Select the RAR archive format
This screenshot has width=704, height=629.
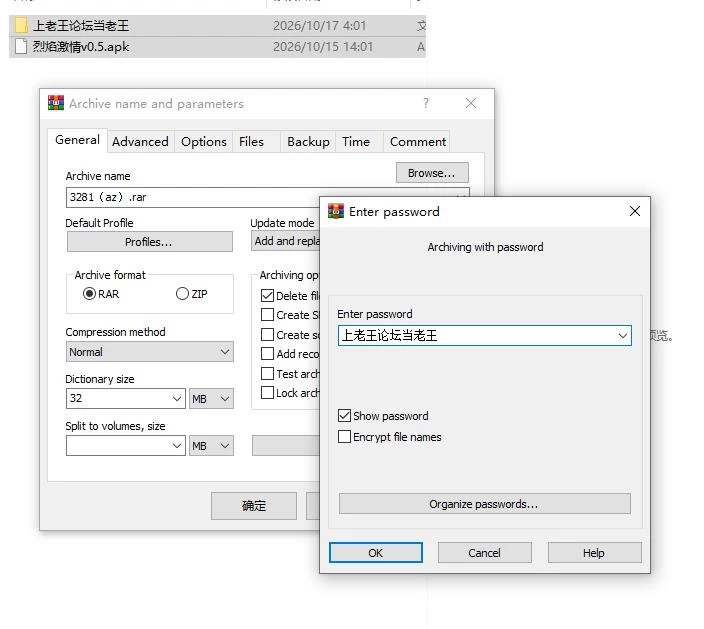tap(89, 294)
